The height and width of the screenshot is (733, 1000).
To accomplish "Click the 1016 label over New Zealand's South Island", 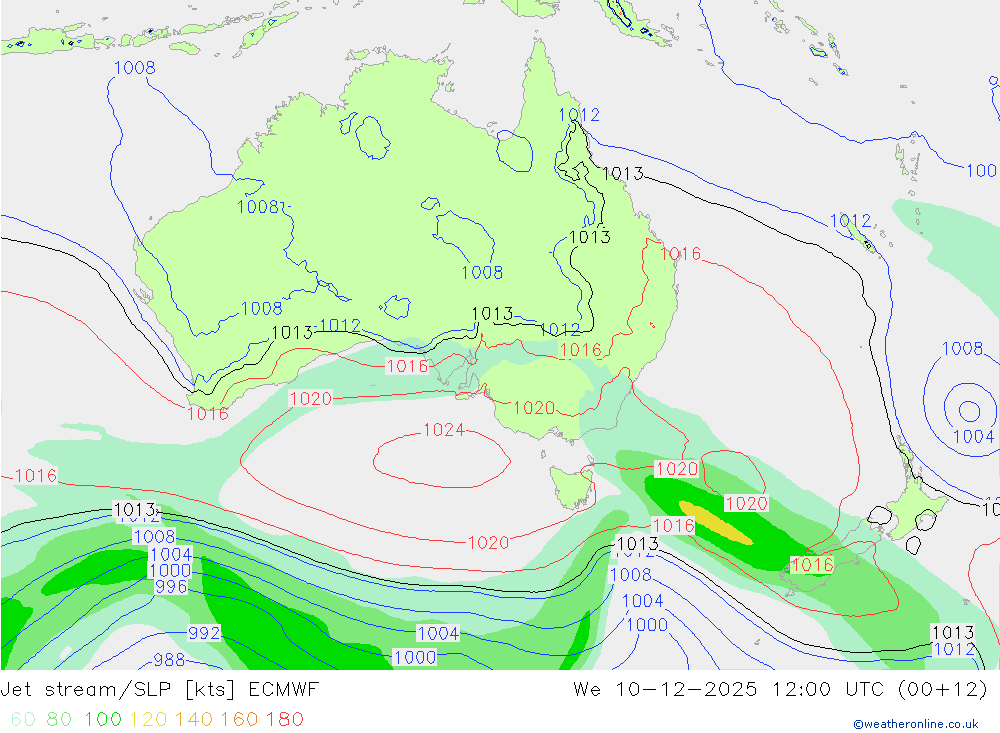I will 812,565.
